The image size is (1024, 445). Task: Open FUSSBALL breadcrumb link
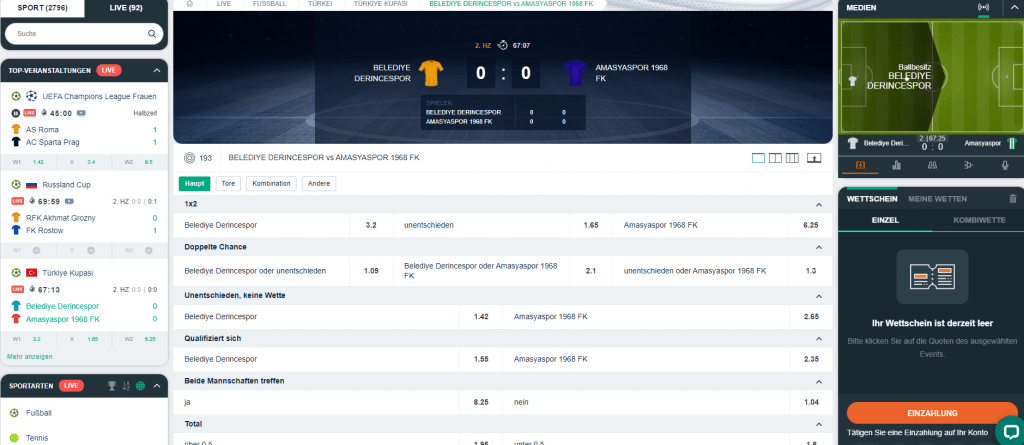(x=269, y=3)
